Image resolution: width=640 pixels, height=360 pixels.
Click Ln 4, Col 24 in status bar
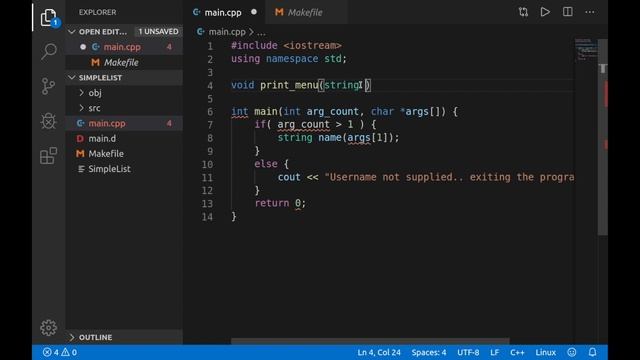click(379, 352)
